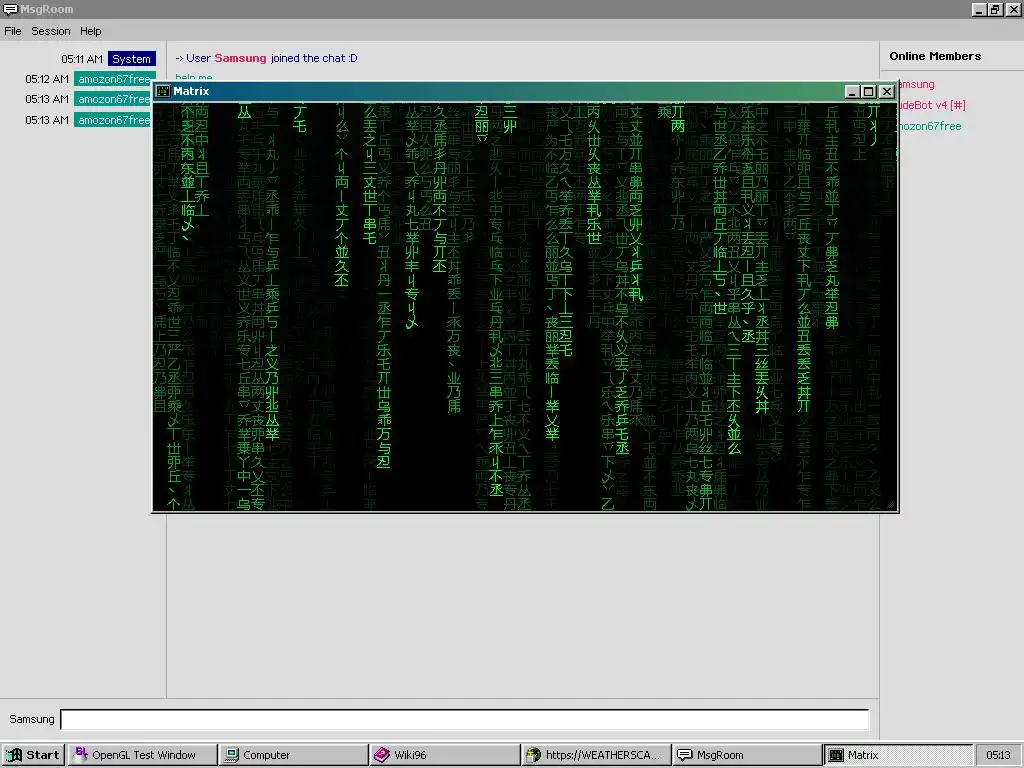Click the Wiki96 book icon in taskbar

point(382,755)
